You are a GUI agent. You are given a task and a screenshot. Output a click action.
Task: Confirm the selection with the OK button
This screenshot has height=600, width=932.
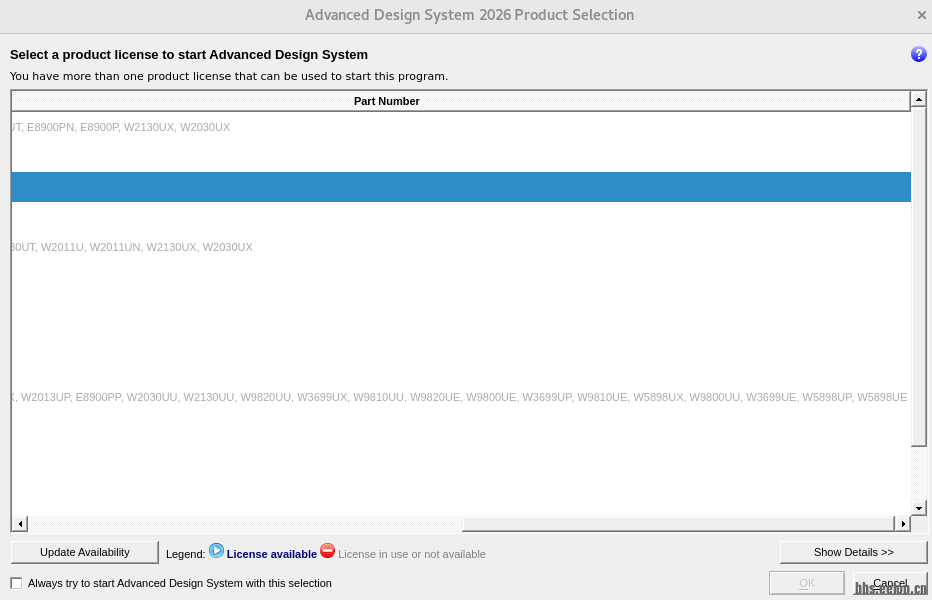807,583
